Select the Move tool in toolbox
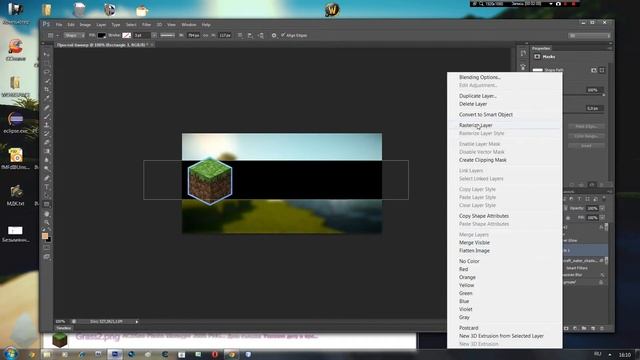Viewport: 640px width, 360px height. tap(47, 54)
